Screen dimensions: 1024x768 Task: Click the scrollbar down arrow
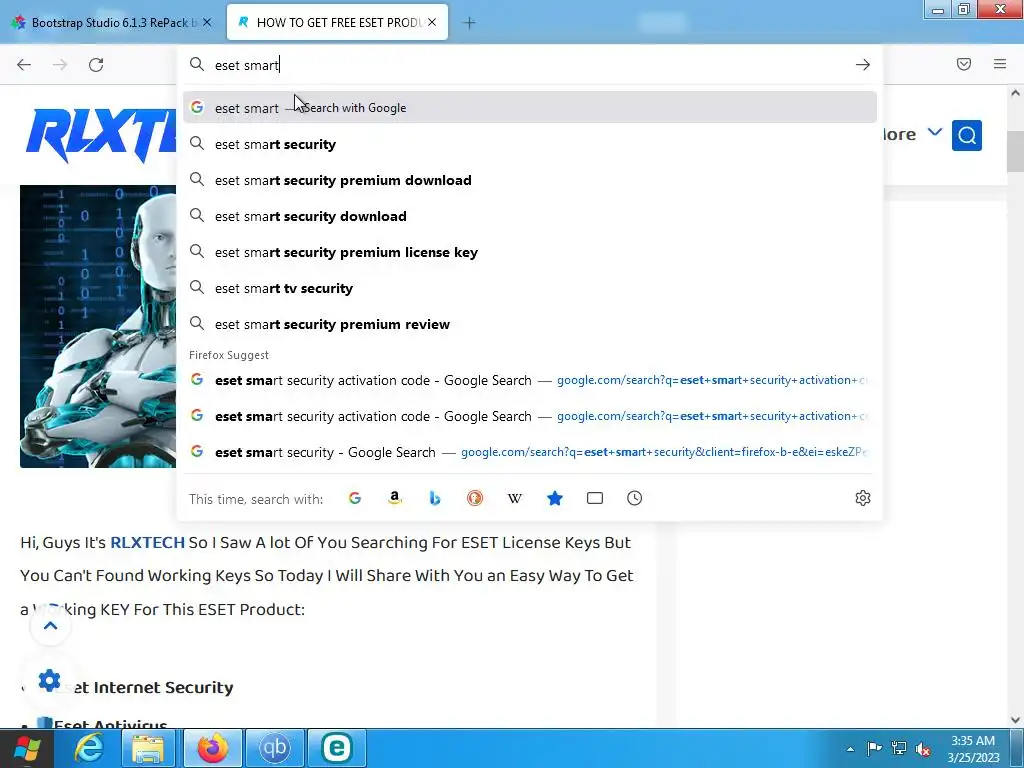point(1016,720)
